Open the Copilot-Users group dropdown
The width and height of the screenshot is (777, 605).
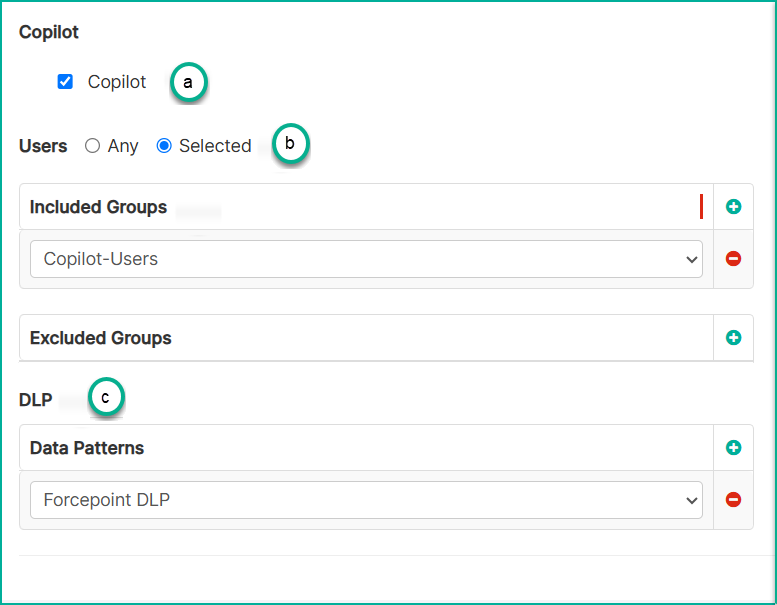click(366, 259)
